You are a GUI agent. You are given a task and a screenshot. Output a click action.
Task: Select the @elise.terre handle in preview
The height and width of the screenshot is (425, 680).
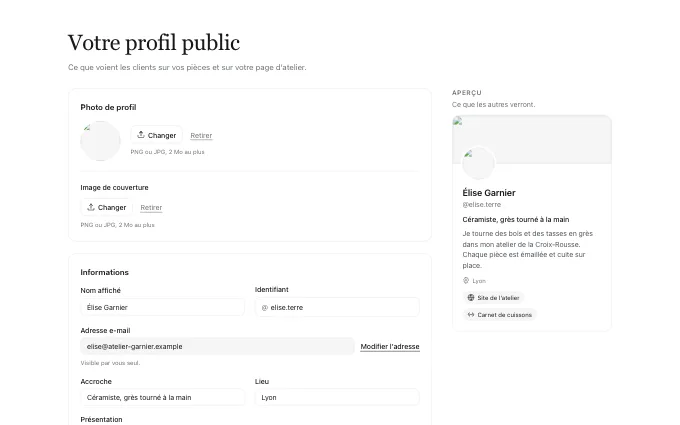click(x=481, y=204)
